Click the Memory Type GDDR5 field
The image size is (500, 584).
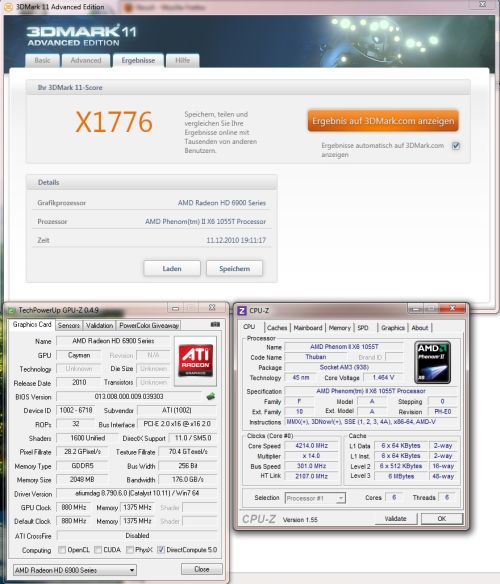click(x=82, y=466)
